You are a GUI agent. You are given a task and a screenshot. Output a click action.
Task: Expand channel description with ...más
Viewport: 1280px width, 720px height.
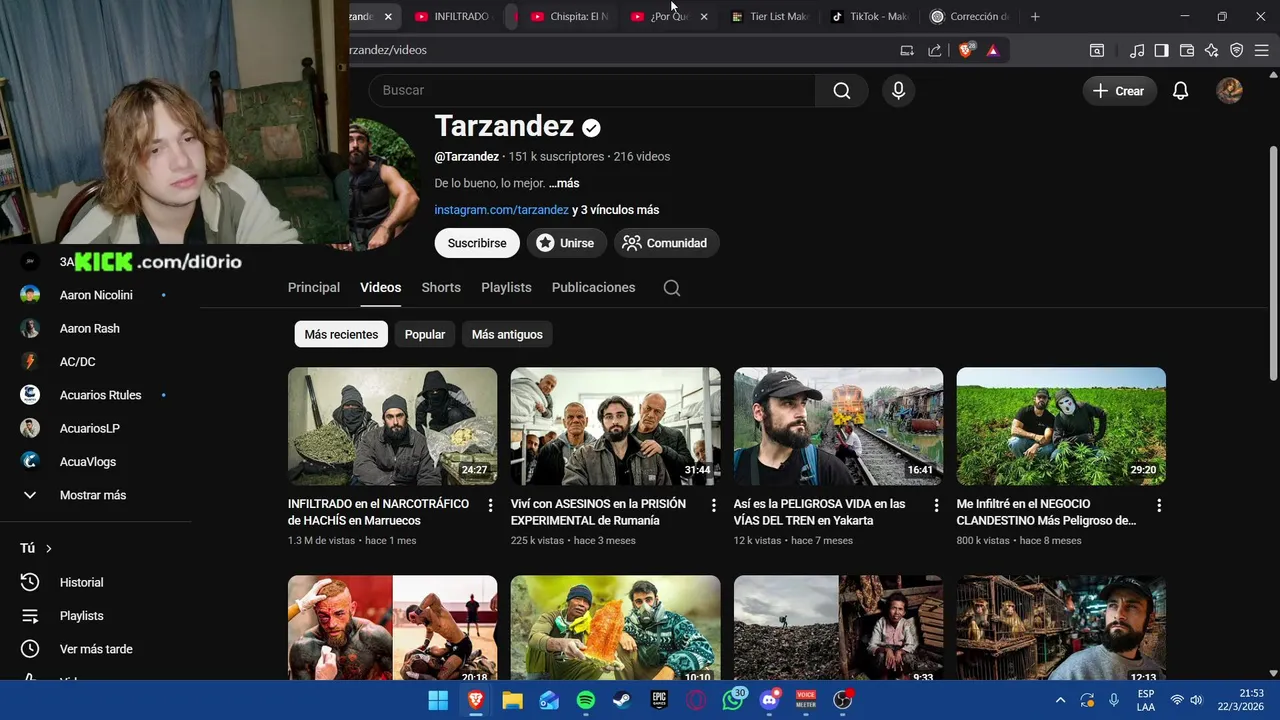tap(564, 183)
